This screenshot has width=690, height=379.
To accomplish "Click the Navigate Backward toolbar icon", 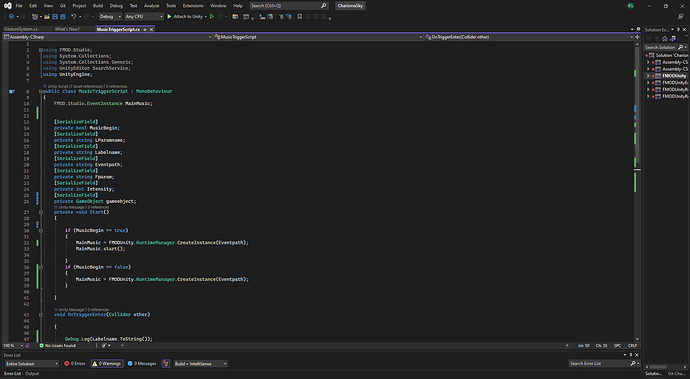I will pos(11,17).
